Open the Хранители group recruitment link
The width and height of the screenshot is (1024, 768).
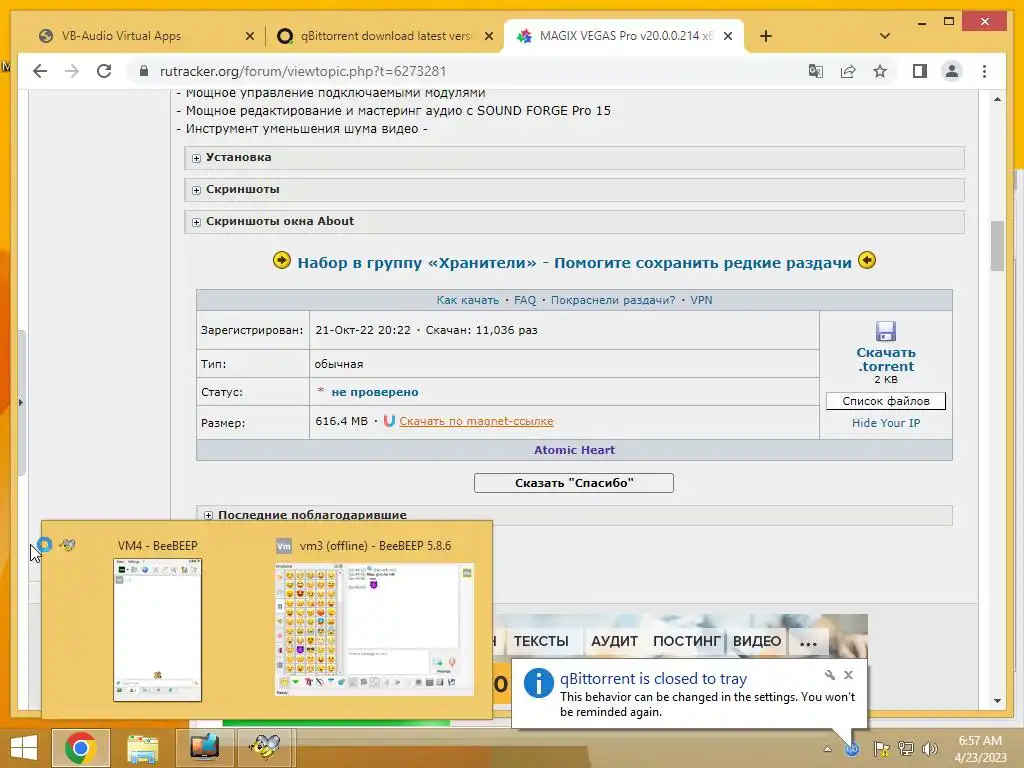575,263
